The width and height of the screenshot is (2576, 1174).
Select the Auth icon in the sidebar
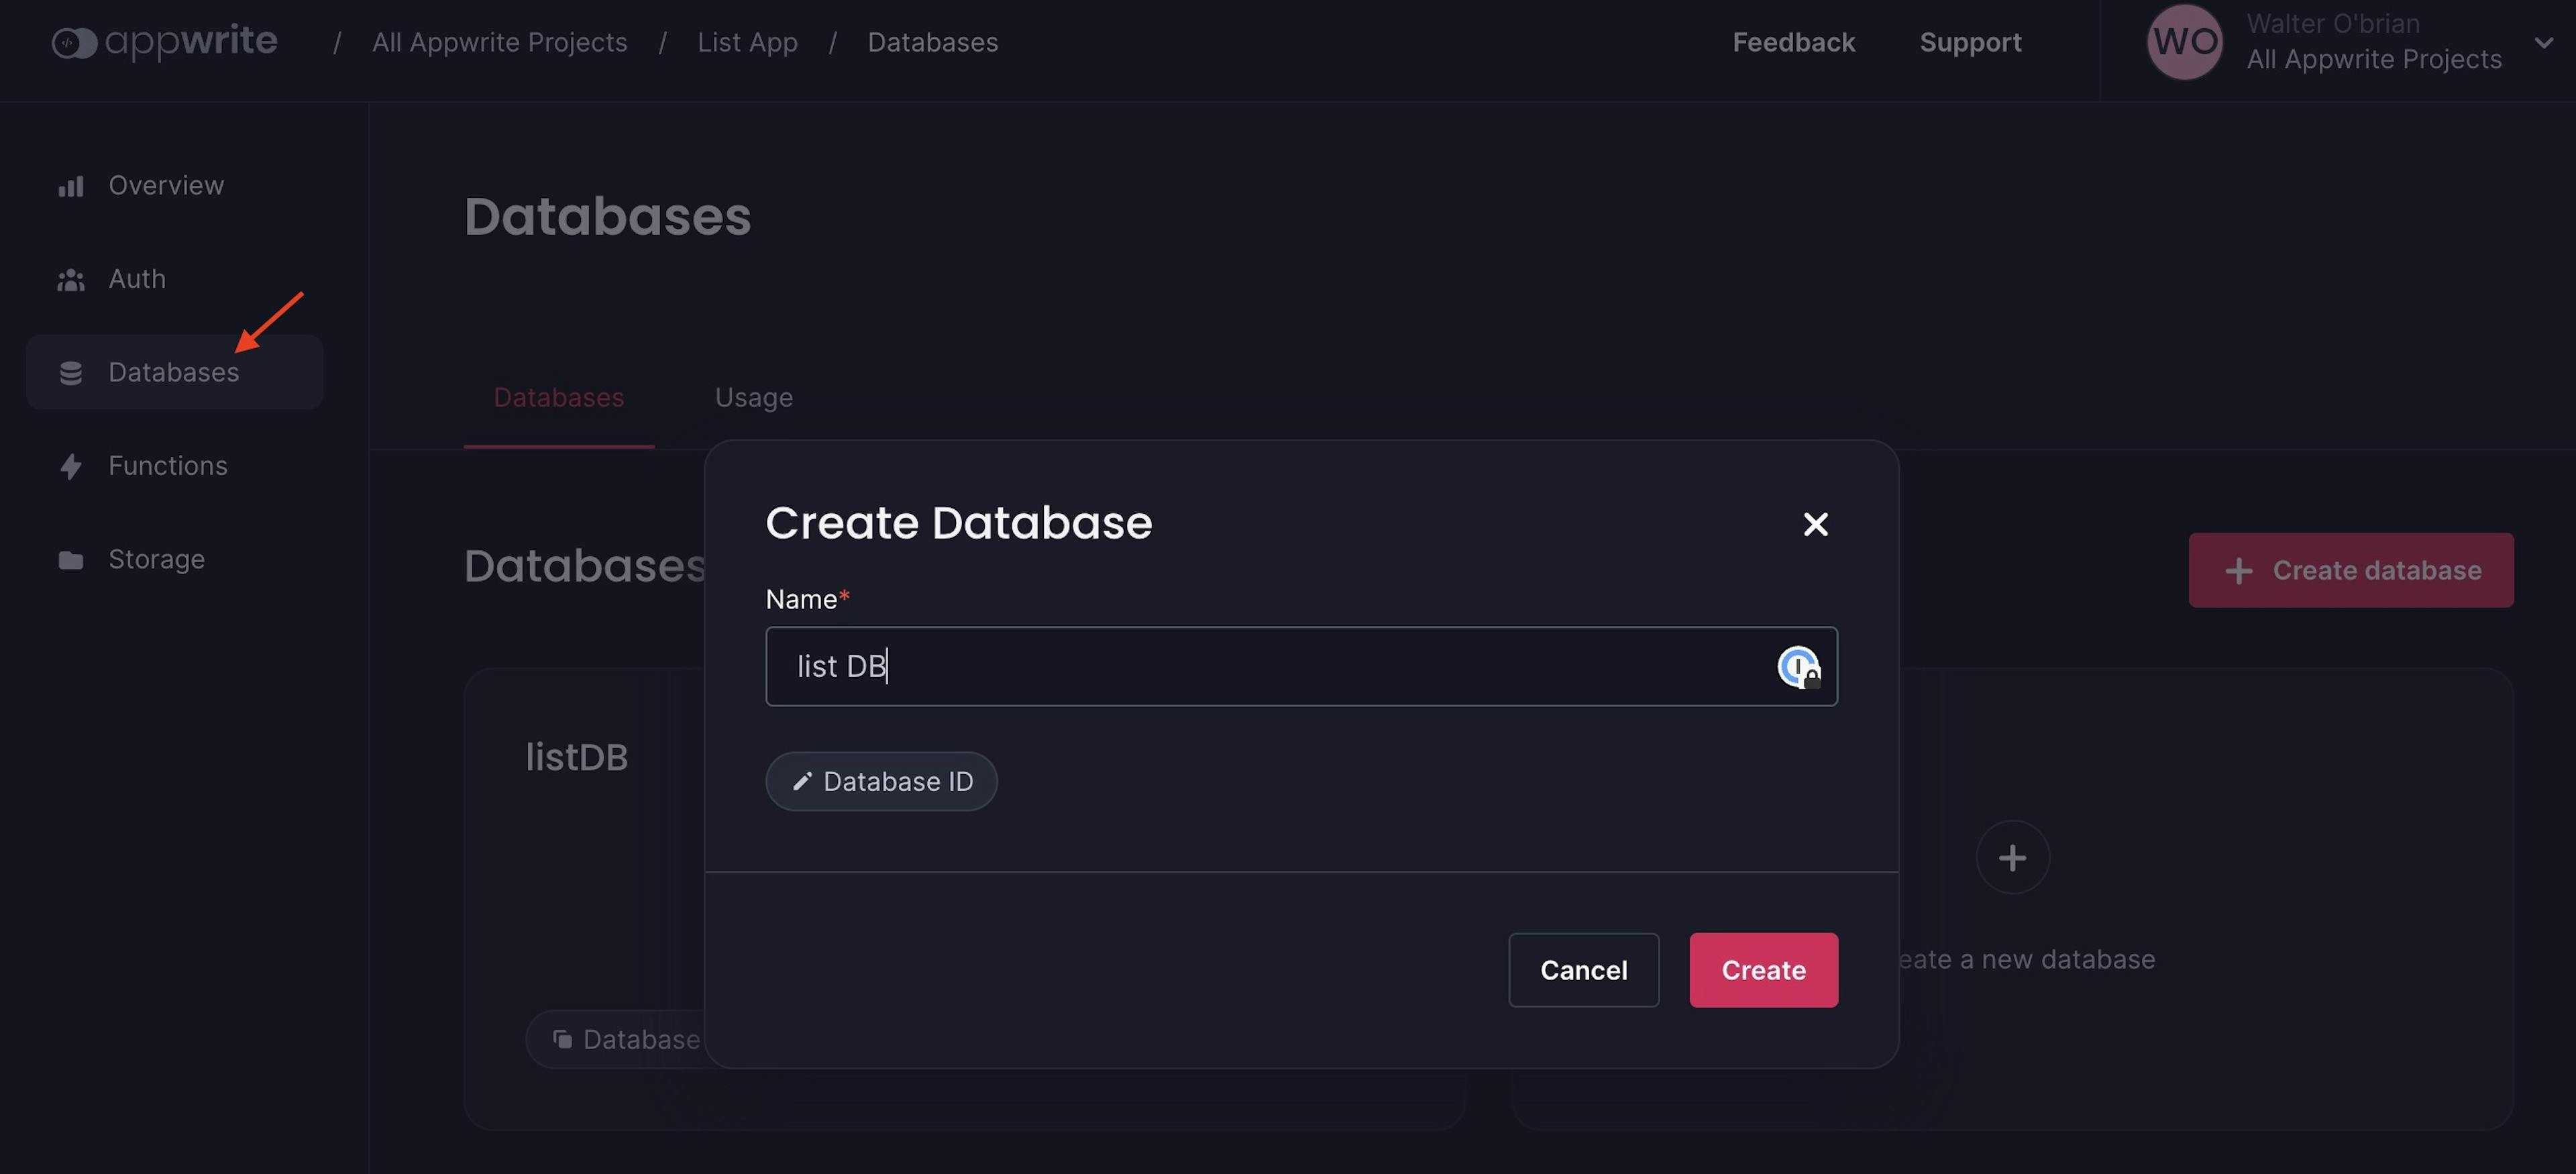(x=71, y=279)
